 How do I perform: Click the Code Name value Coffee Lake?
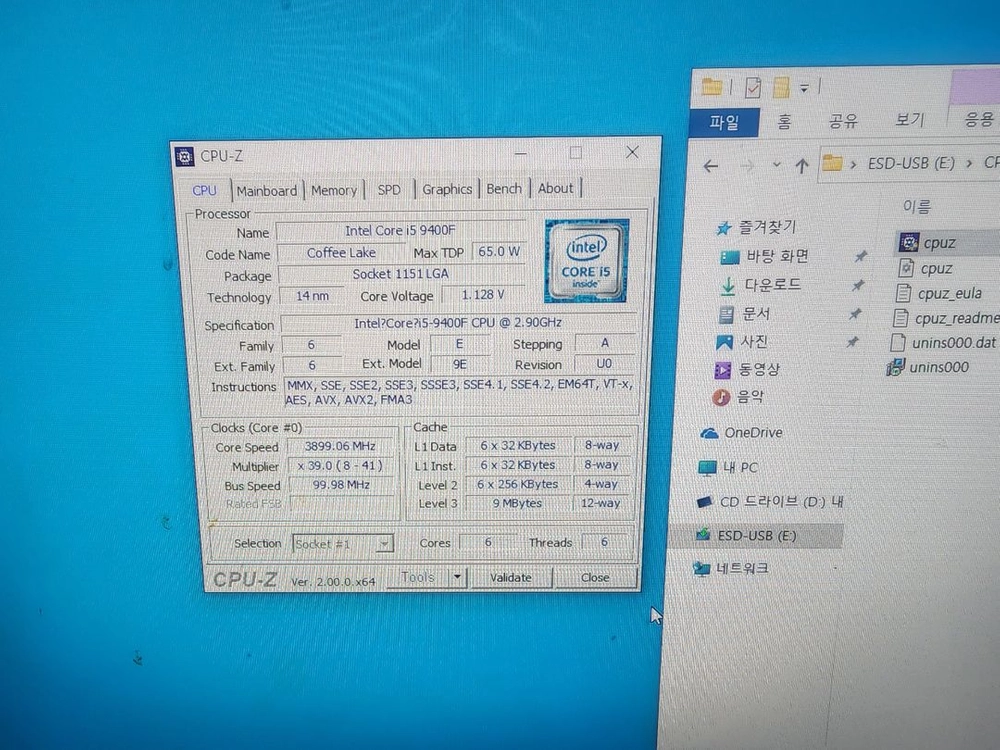pos(341,253)
